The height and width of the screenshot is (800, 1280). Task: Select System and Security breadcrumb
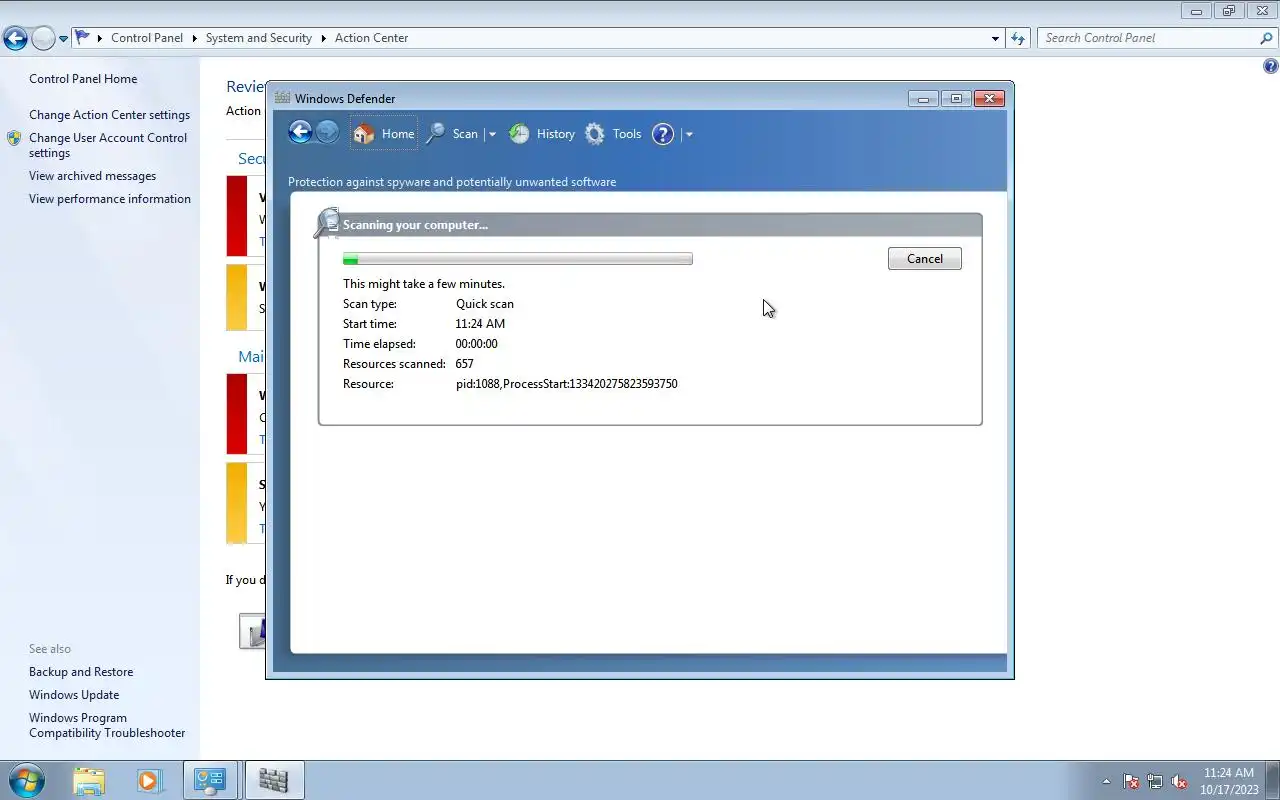pos(259,38)
